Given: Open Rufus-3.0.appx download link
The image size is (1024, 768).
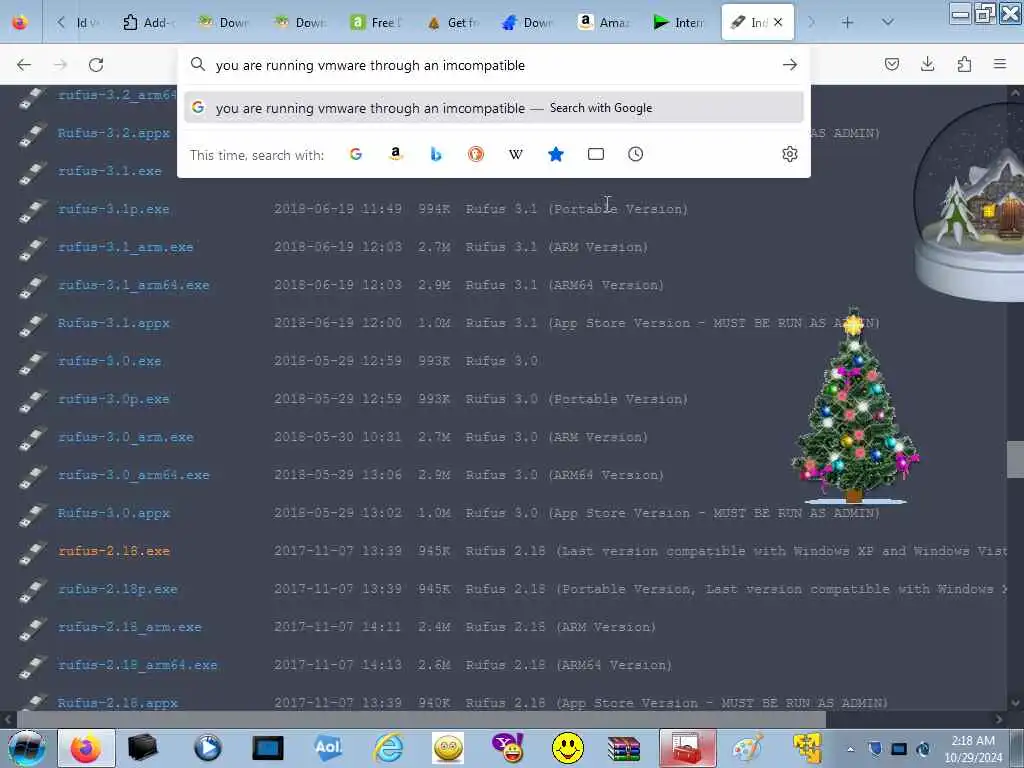Looking at the screenshot, I should [x=114, y=513].
